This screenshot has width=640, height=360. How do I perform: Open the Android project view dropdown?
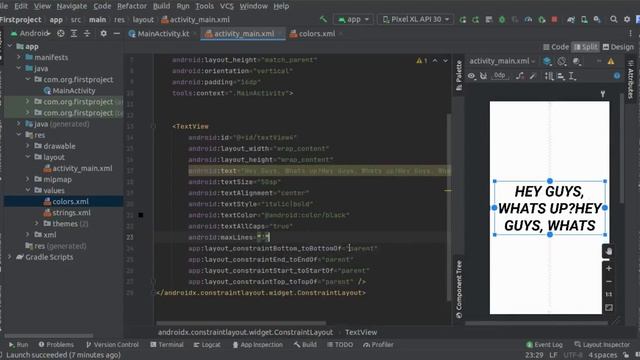click(x=31, y=33)
